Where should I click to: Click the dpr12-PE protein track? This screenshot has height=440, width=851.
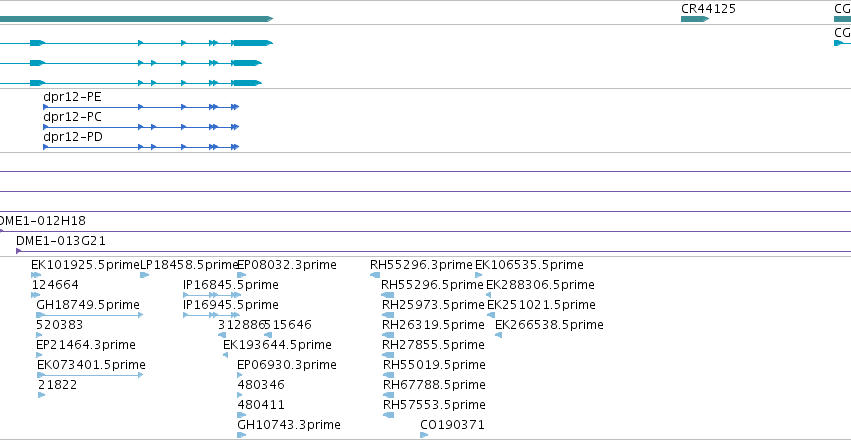(x=141, y=107)
